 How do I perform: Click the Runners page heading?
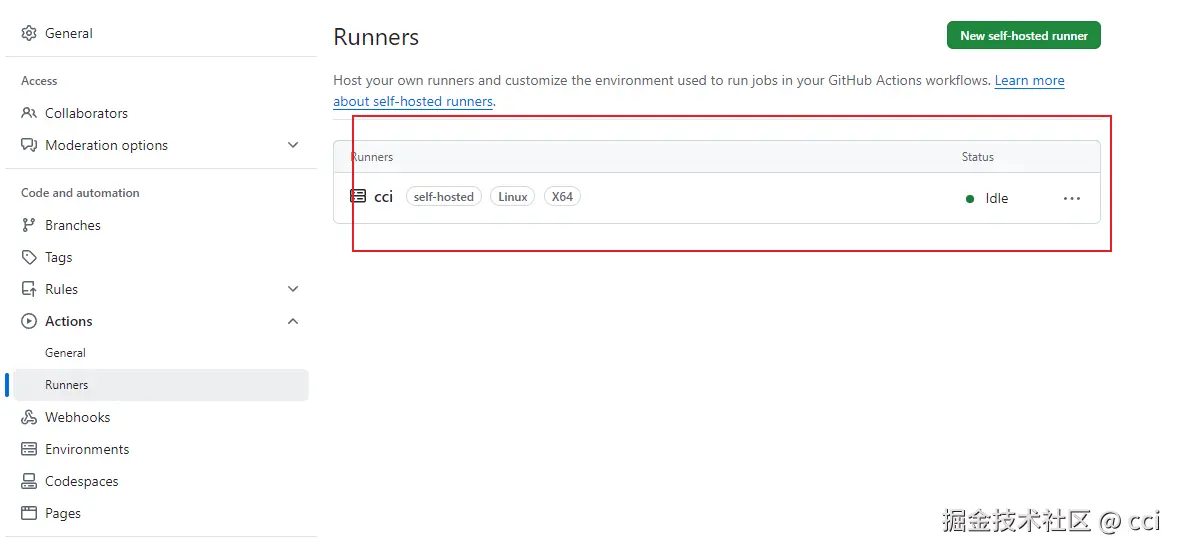coord(376,38)
